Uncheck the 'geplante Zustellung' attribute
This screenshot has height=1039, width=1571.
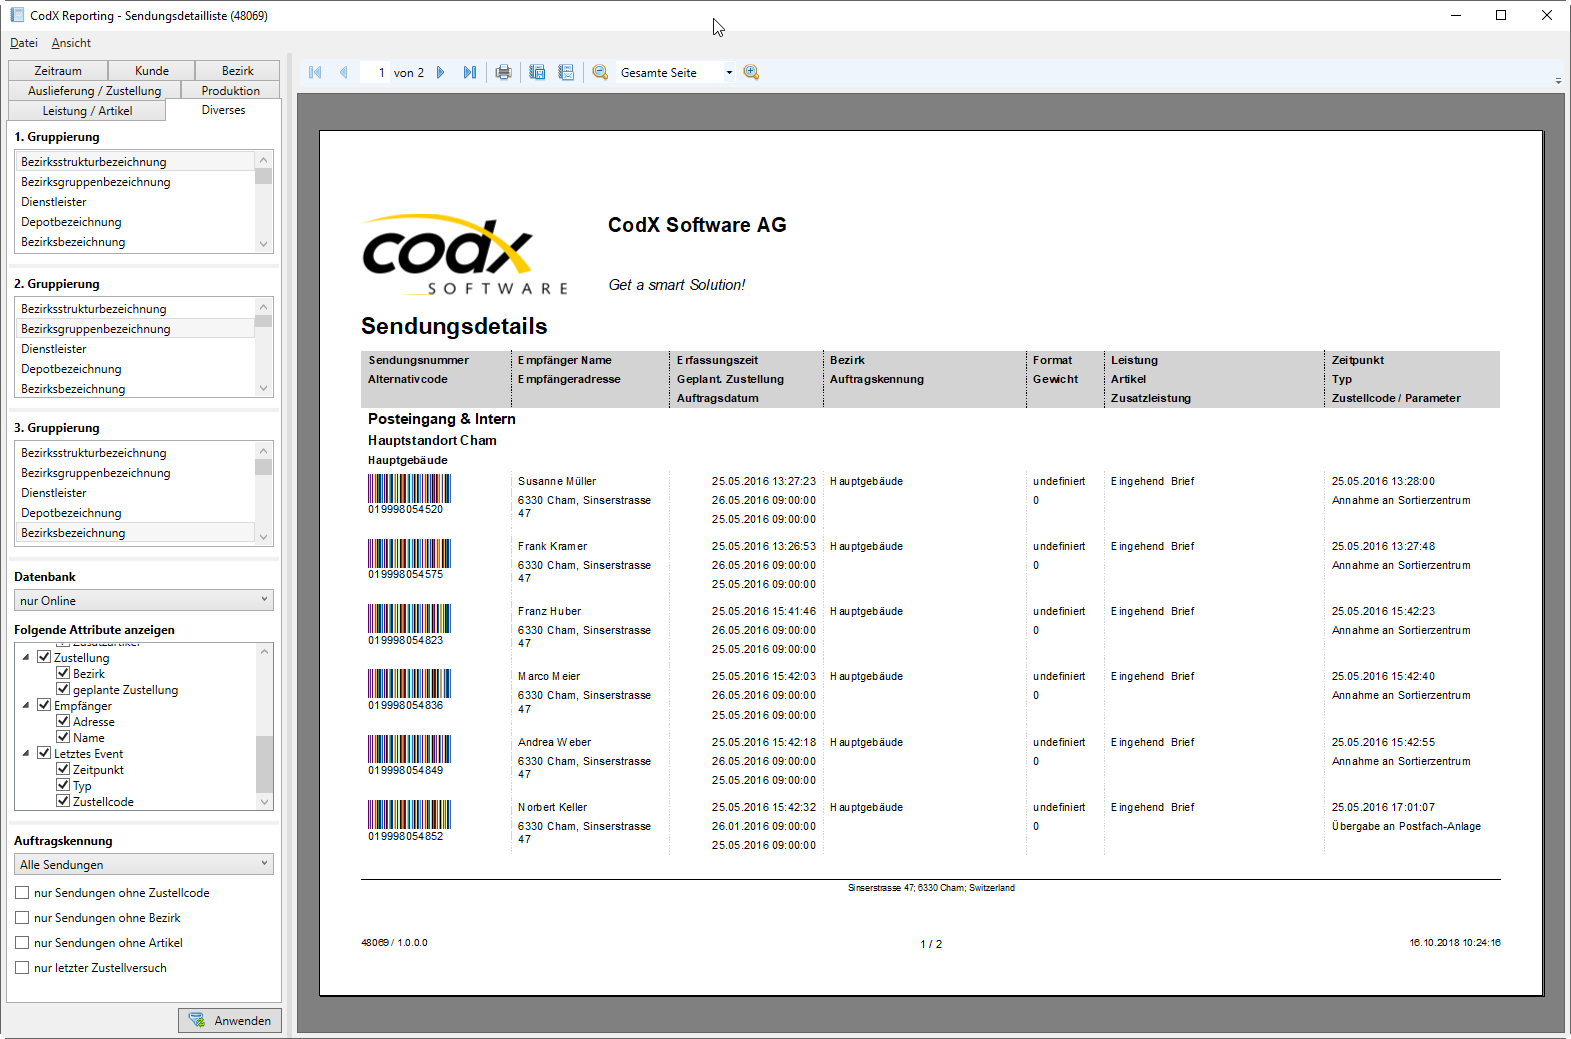click(63, 689)
